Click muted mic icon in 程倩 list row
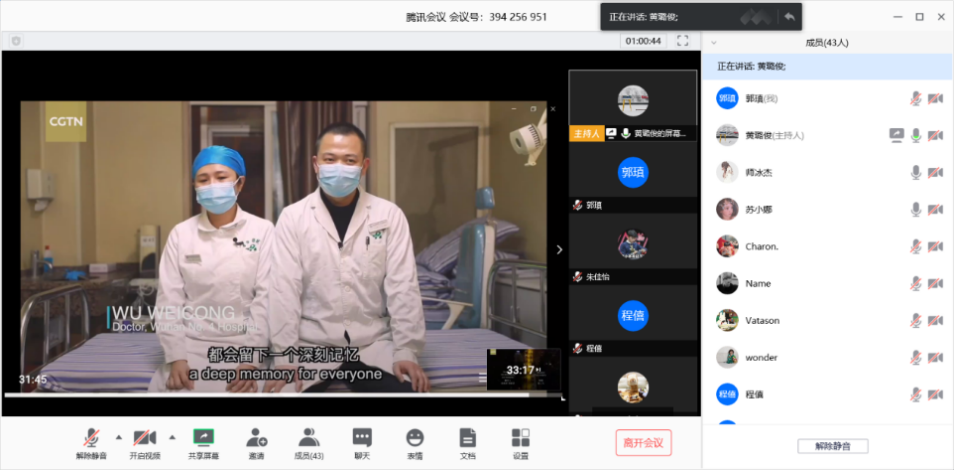This screenshot has width=954, height=470. click(x=916, y=395)
